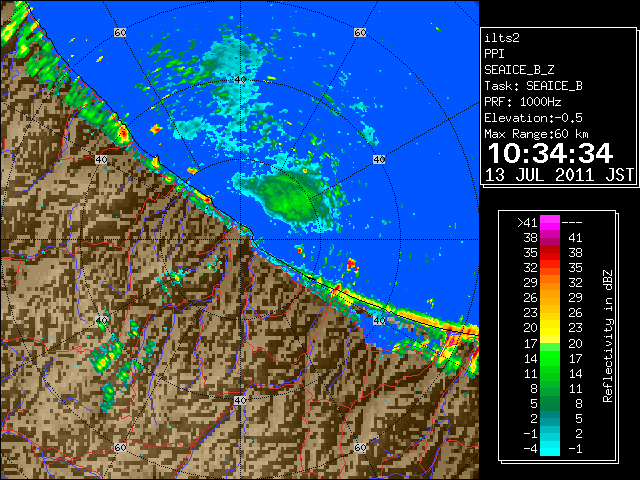
Task: Pick the yellow 20 to 23 dBZ swatch
Action: tap(550, 328)
